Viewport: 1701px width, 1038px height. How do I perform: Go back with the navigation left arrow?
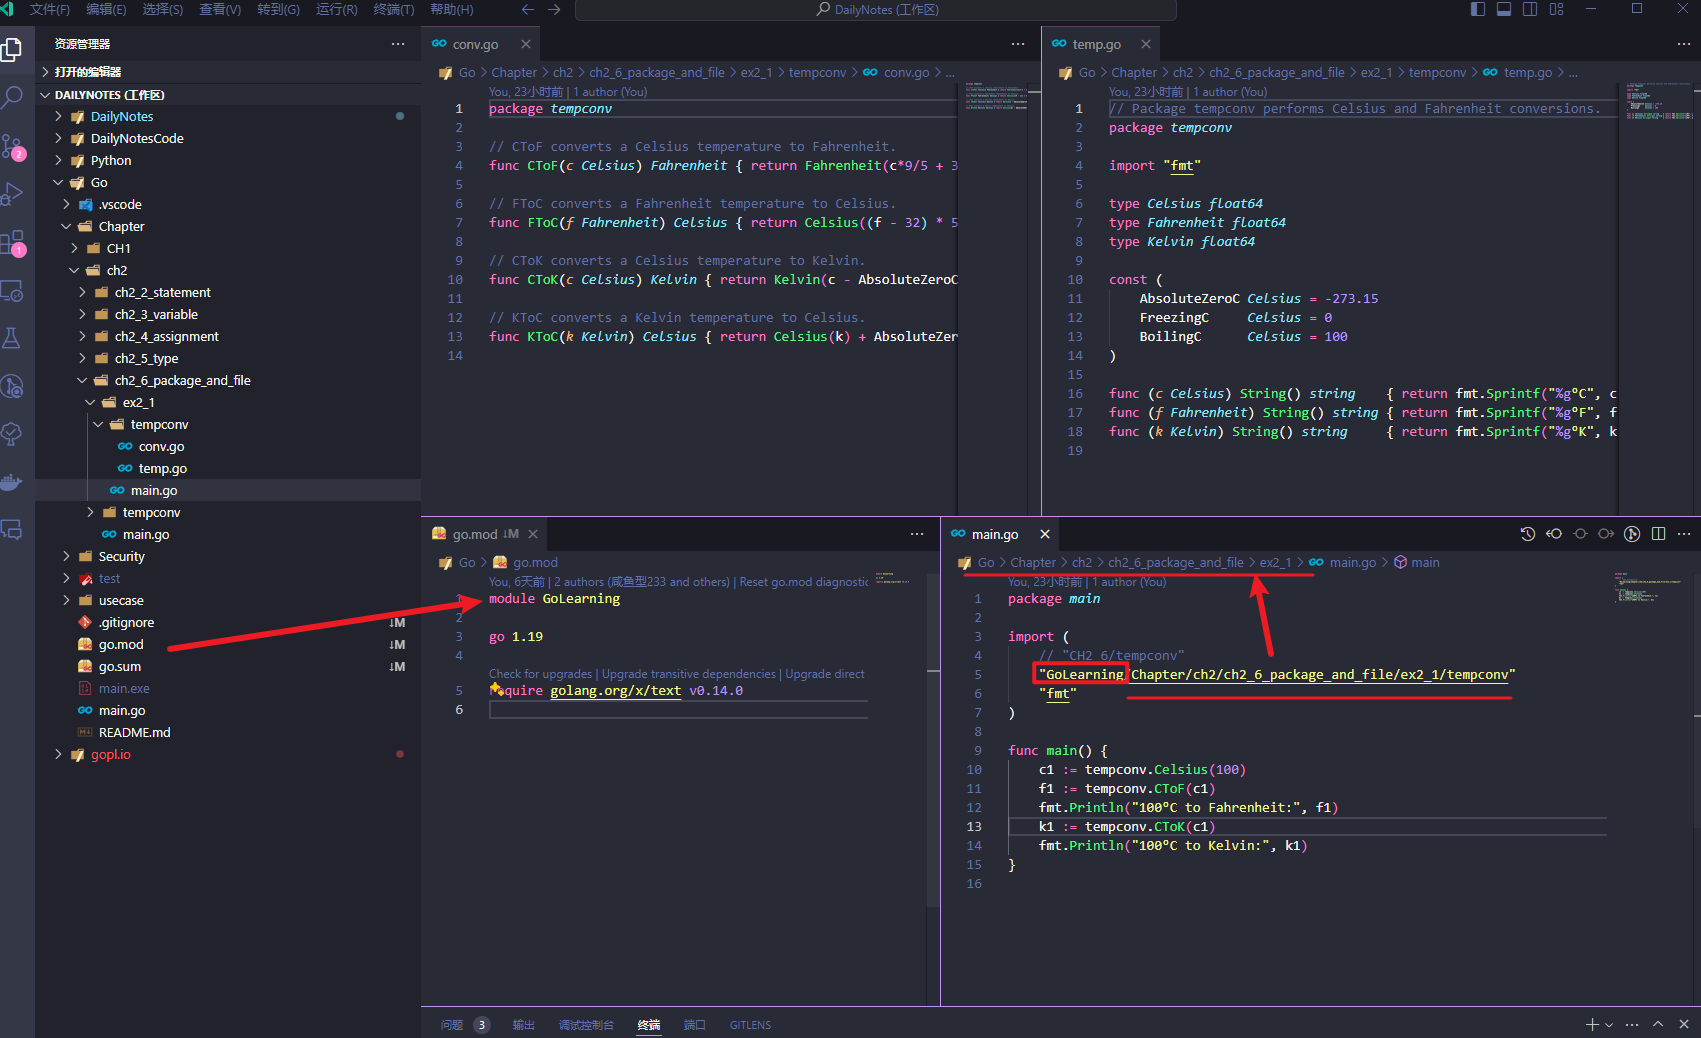click(528, 9)
